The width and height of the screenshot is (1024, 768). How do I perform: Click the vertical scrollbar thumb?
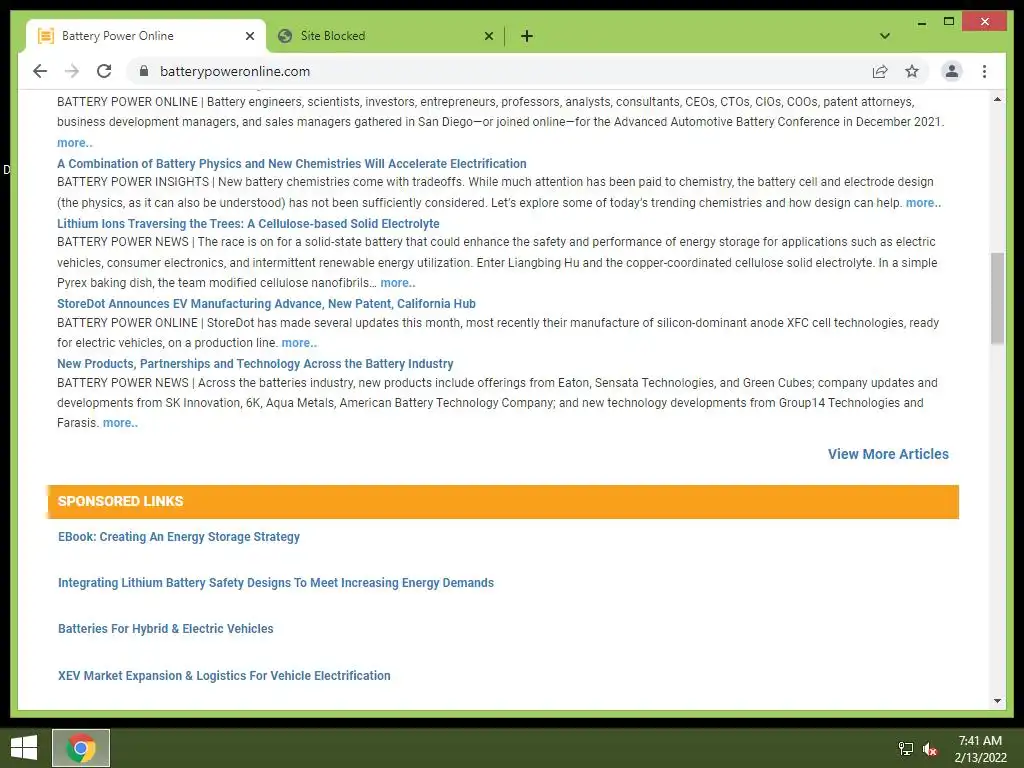997,298
